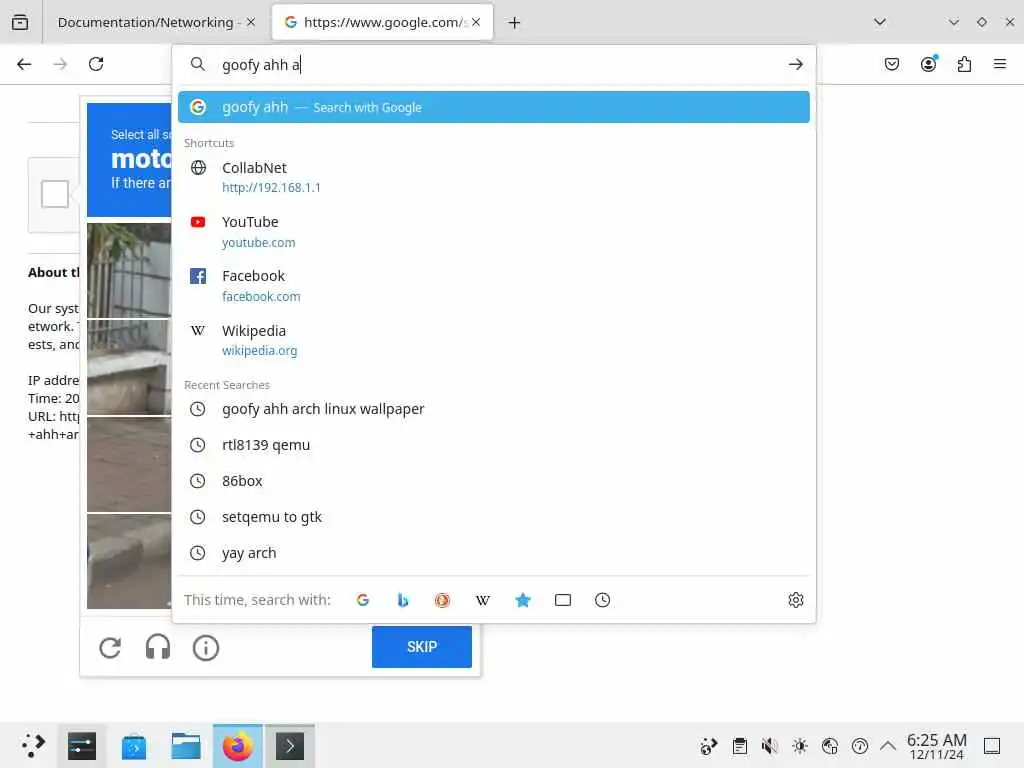Open System Settings in taskbar
Viewport: 1024px width, 768px height.
[82, 746]
